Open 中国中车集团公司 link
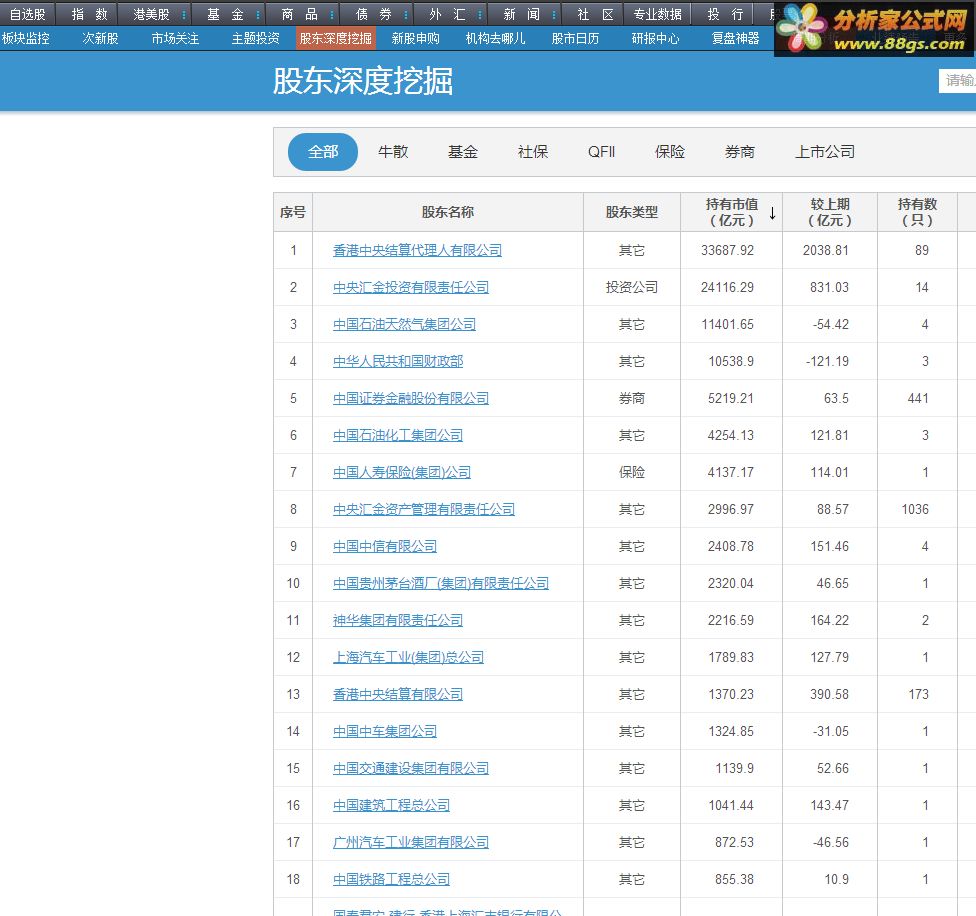 (385, 732)
